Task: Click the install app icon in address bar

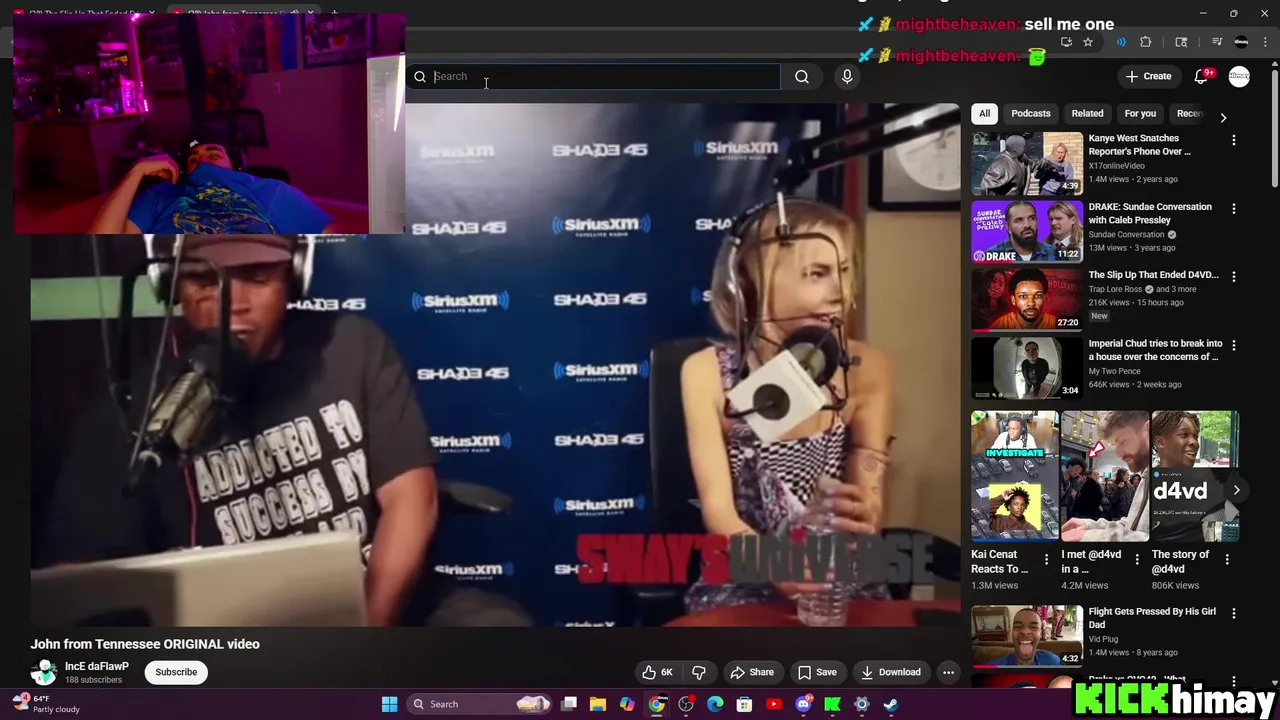Action: pyautogui.click(x=1066, y=42)
